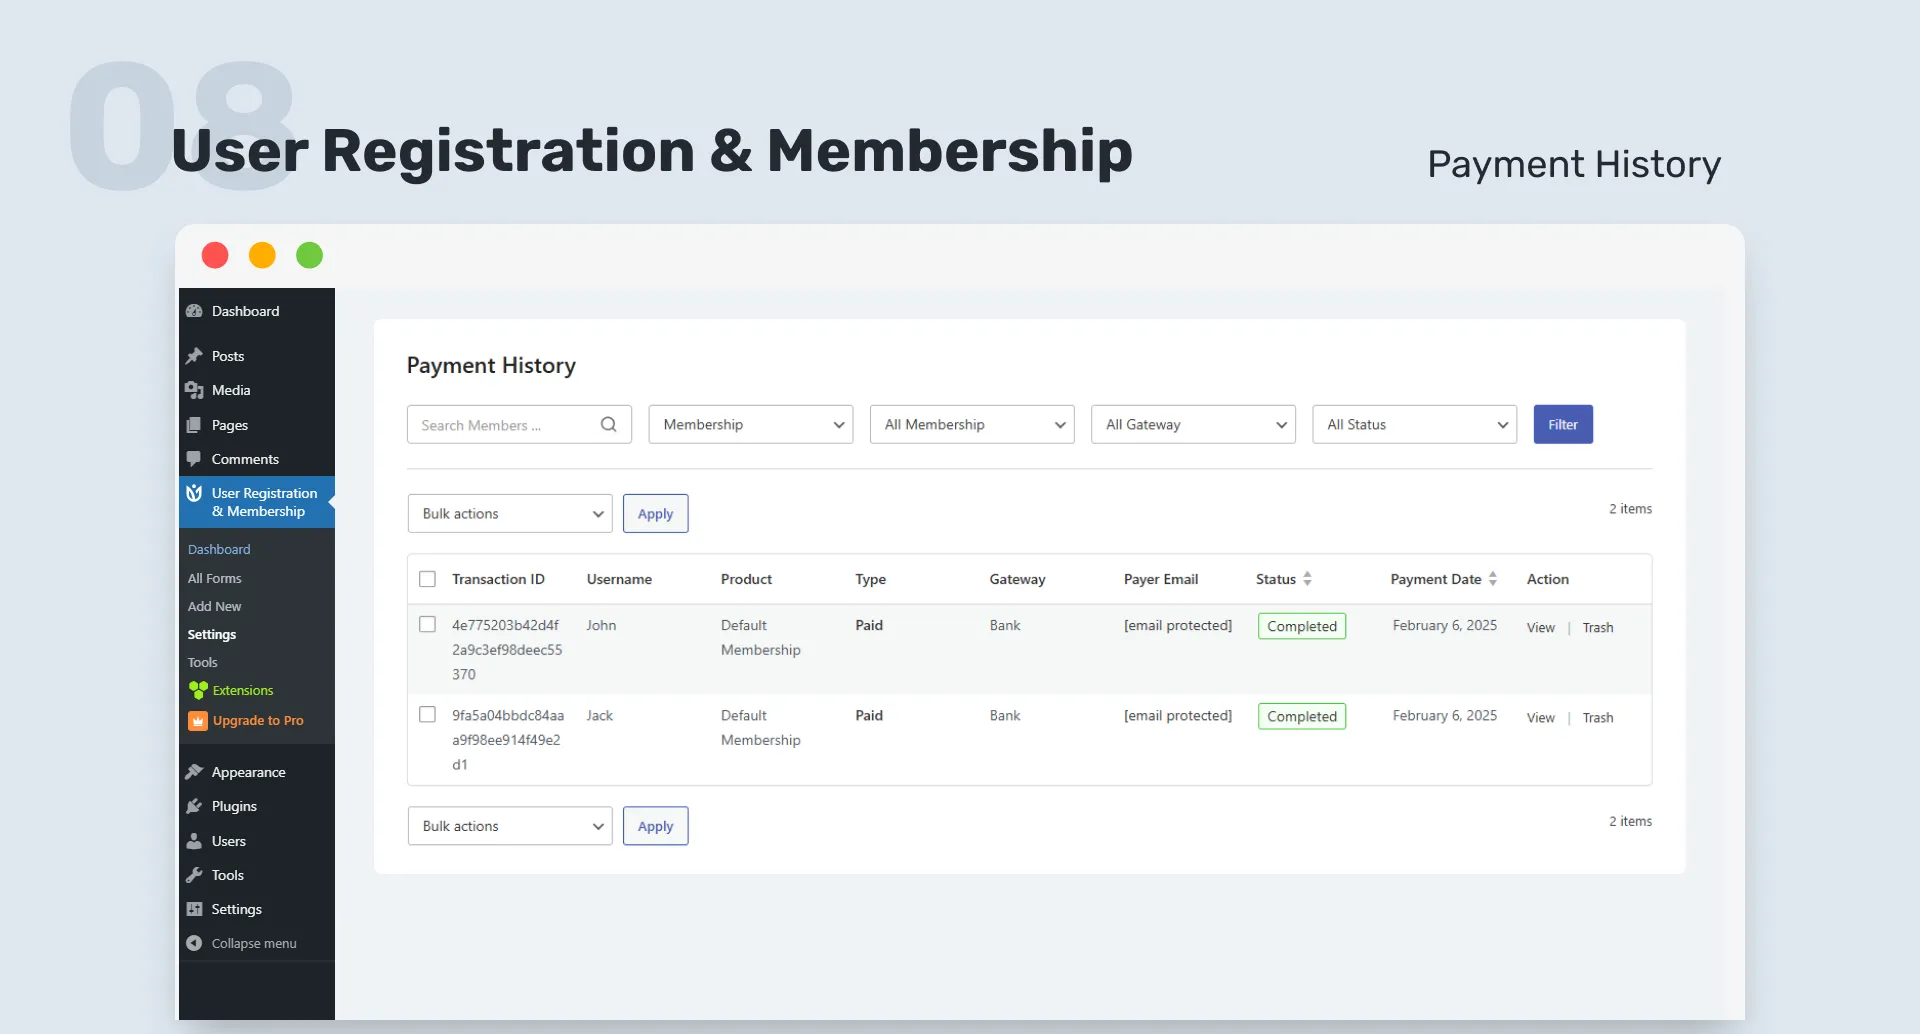1920x1034 pixels.
Task: Click the green Extensions icon
Action: (198, 690)
